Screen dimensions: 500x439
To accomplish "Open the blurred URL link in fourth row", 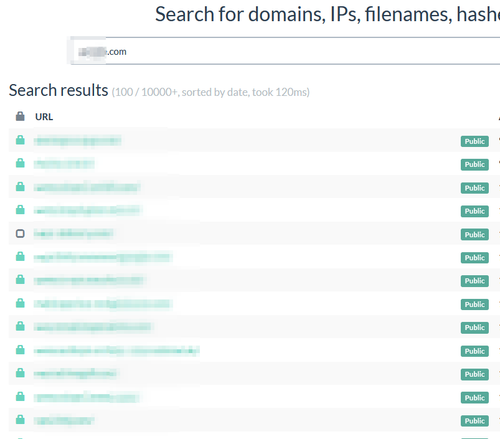I will point(88,210).
